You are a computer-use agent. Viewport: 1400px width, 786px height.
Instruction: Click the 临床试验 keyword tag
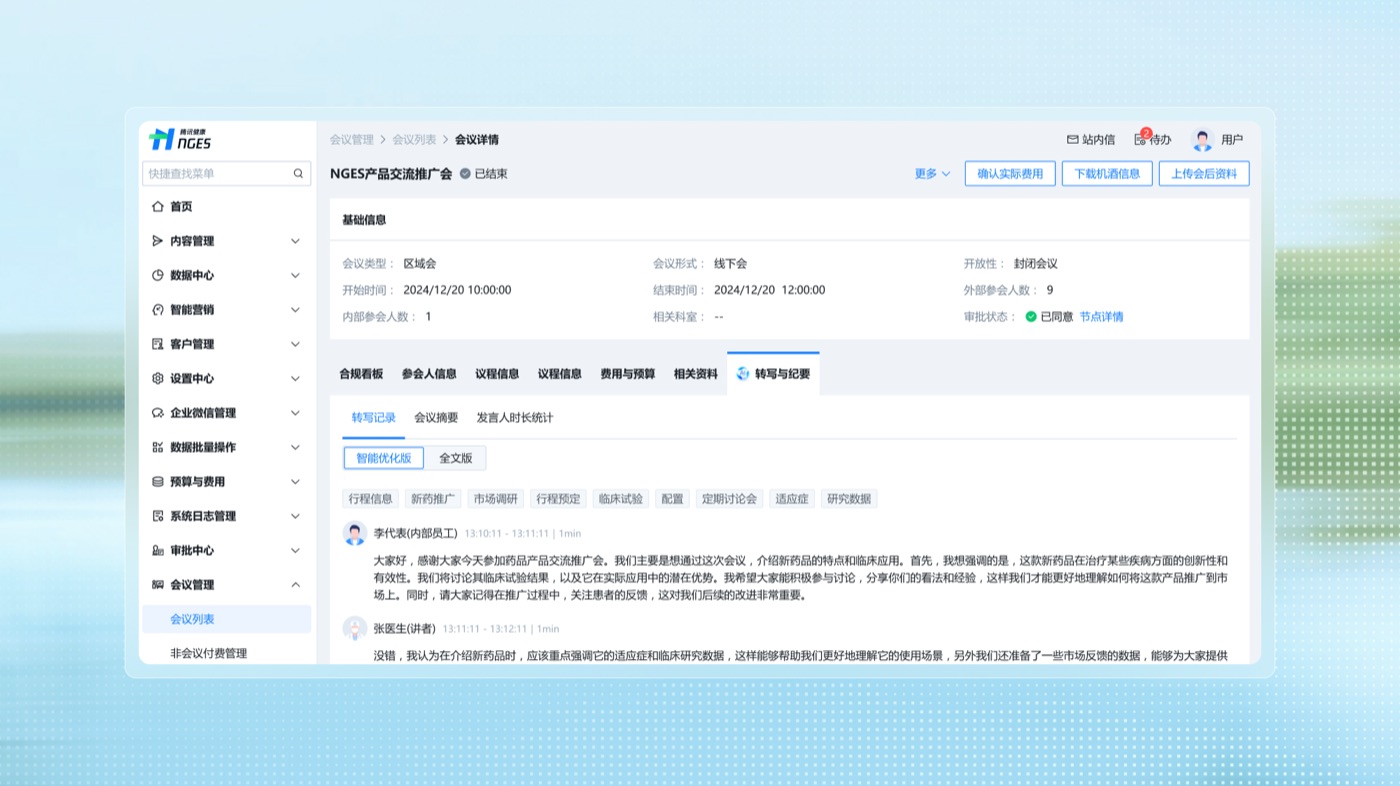coord(620,499)
